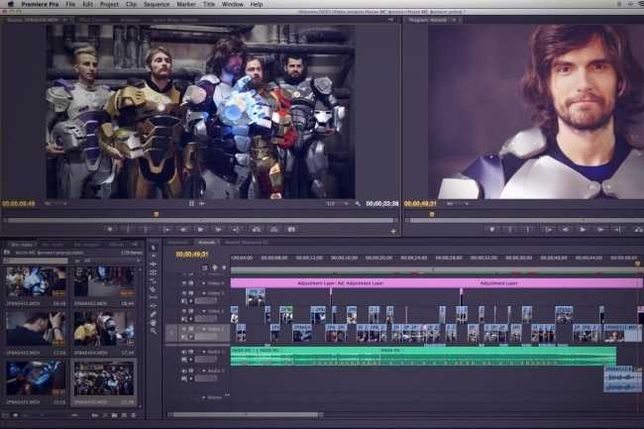Play the sequence in the Program monitor
Image resolution: width=644 pixels, height=429 pixels.
pyautogui.click(x=582, y=229)
